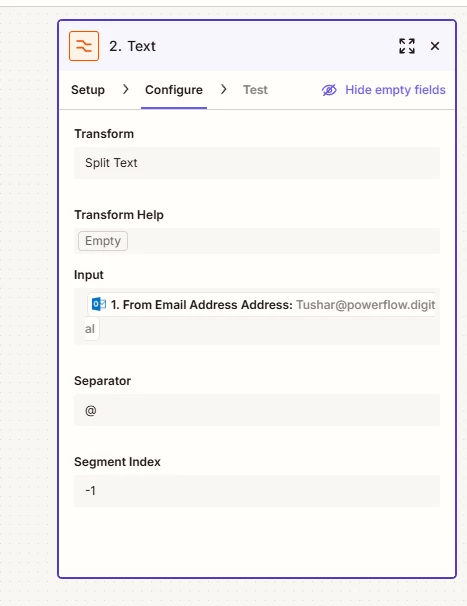The width and height of the screenshot is (467, 606).
Task: Open the Transform dropdown showing Split Text
Action: point(257,163)
